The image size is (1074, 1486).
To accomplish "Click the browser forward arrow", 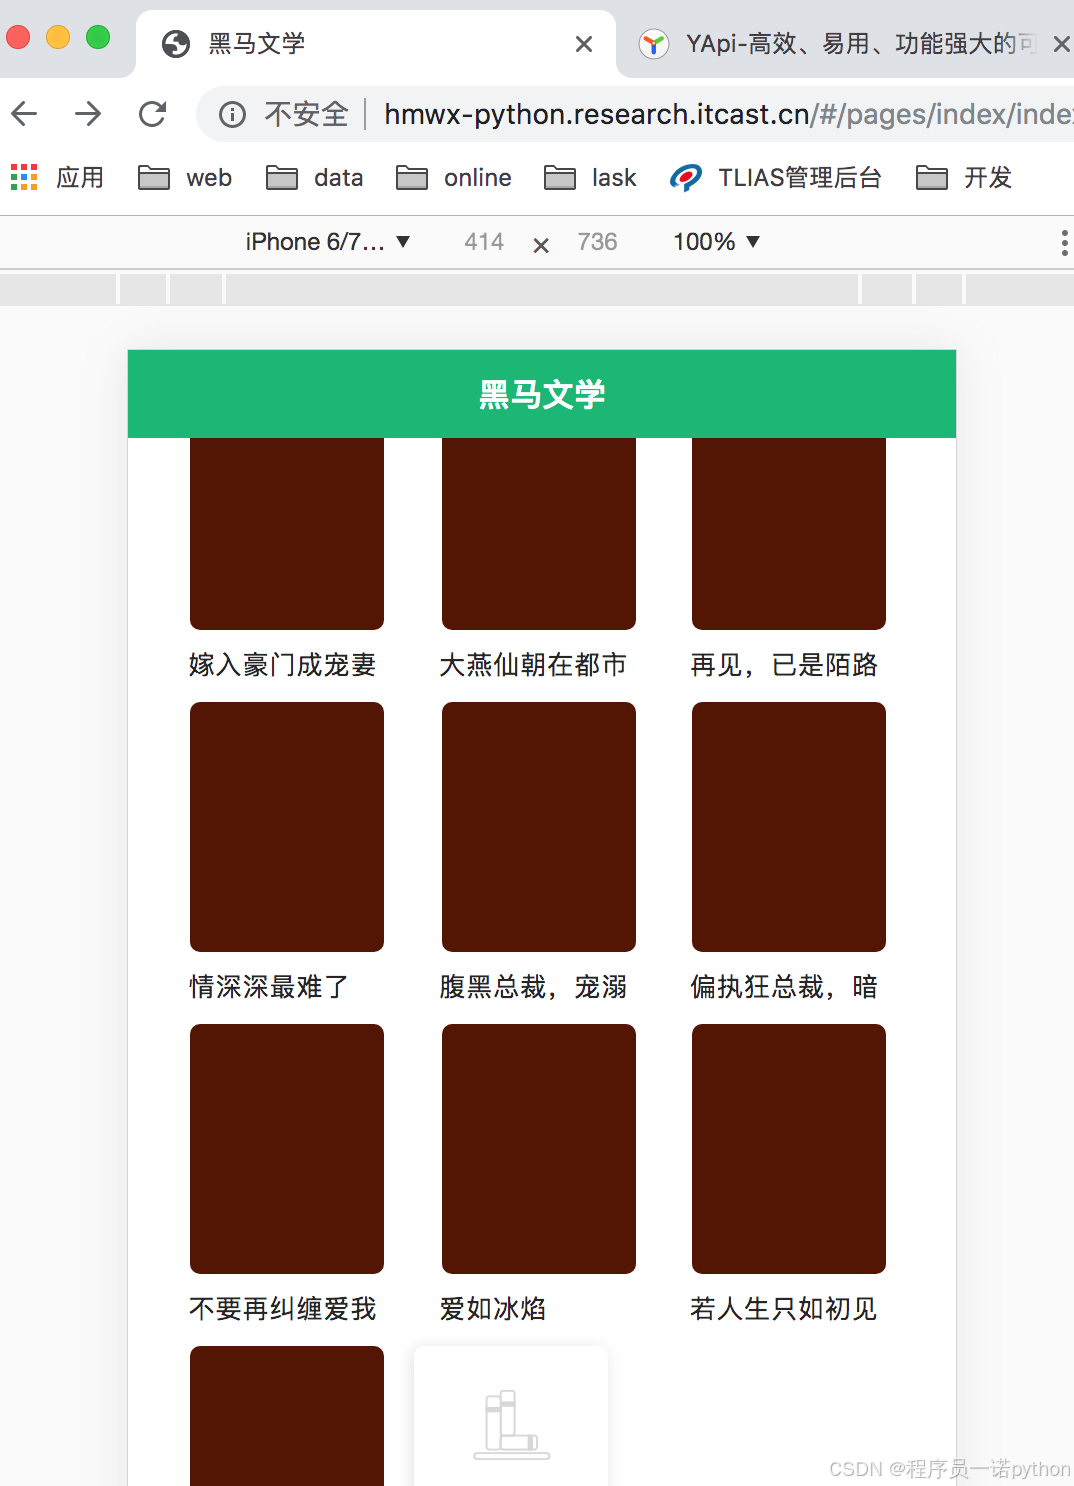I will (x=88, y=114).
